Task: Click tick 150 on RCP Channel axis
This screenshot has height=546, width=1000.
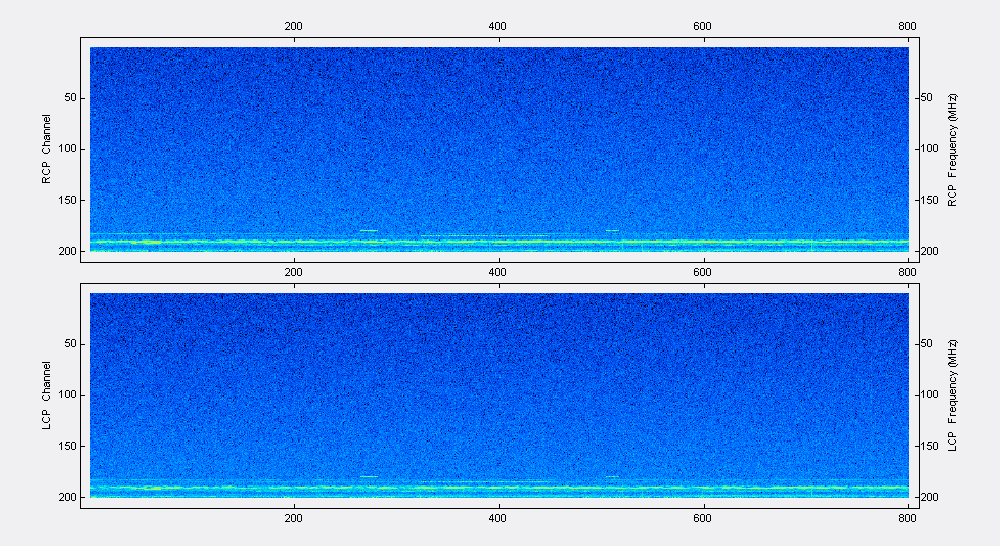Action: pos(68,200)
